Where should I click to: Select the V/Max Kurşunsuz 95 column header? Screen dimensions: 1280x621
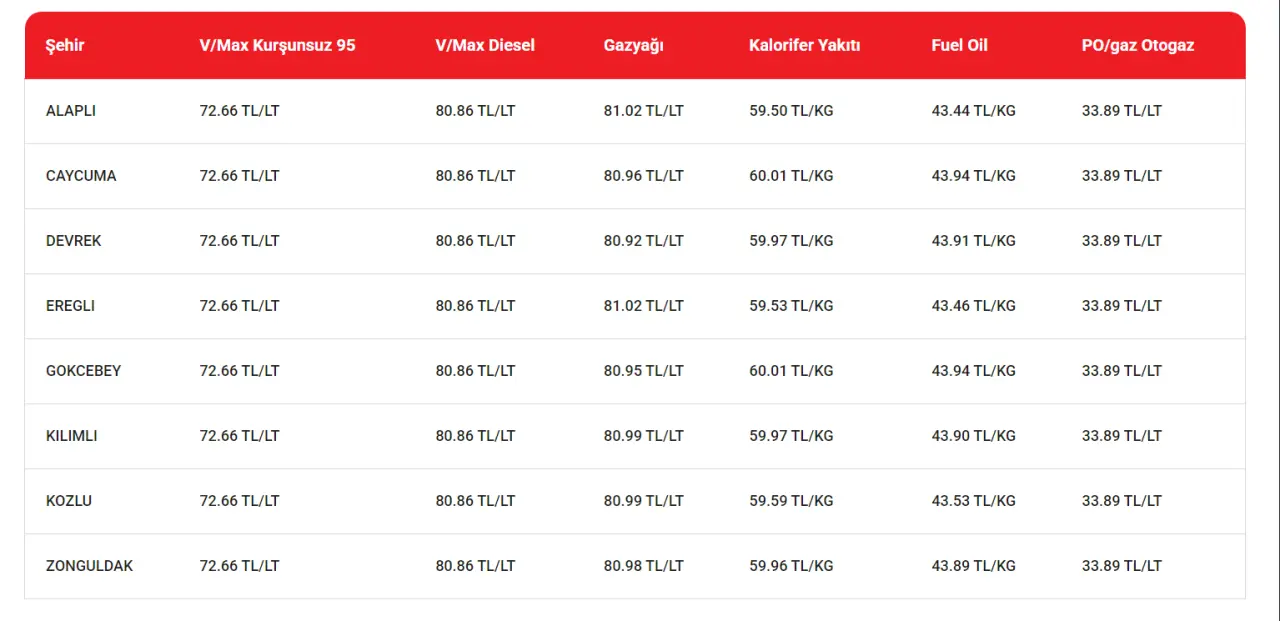(x=277, y=46)
